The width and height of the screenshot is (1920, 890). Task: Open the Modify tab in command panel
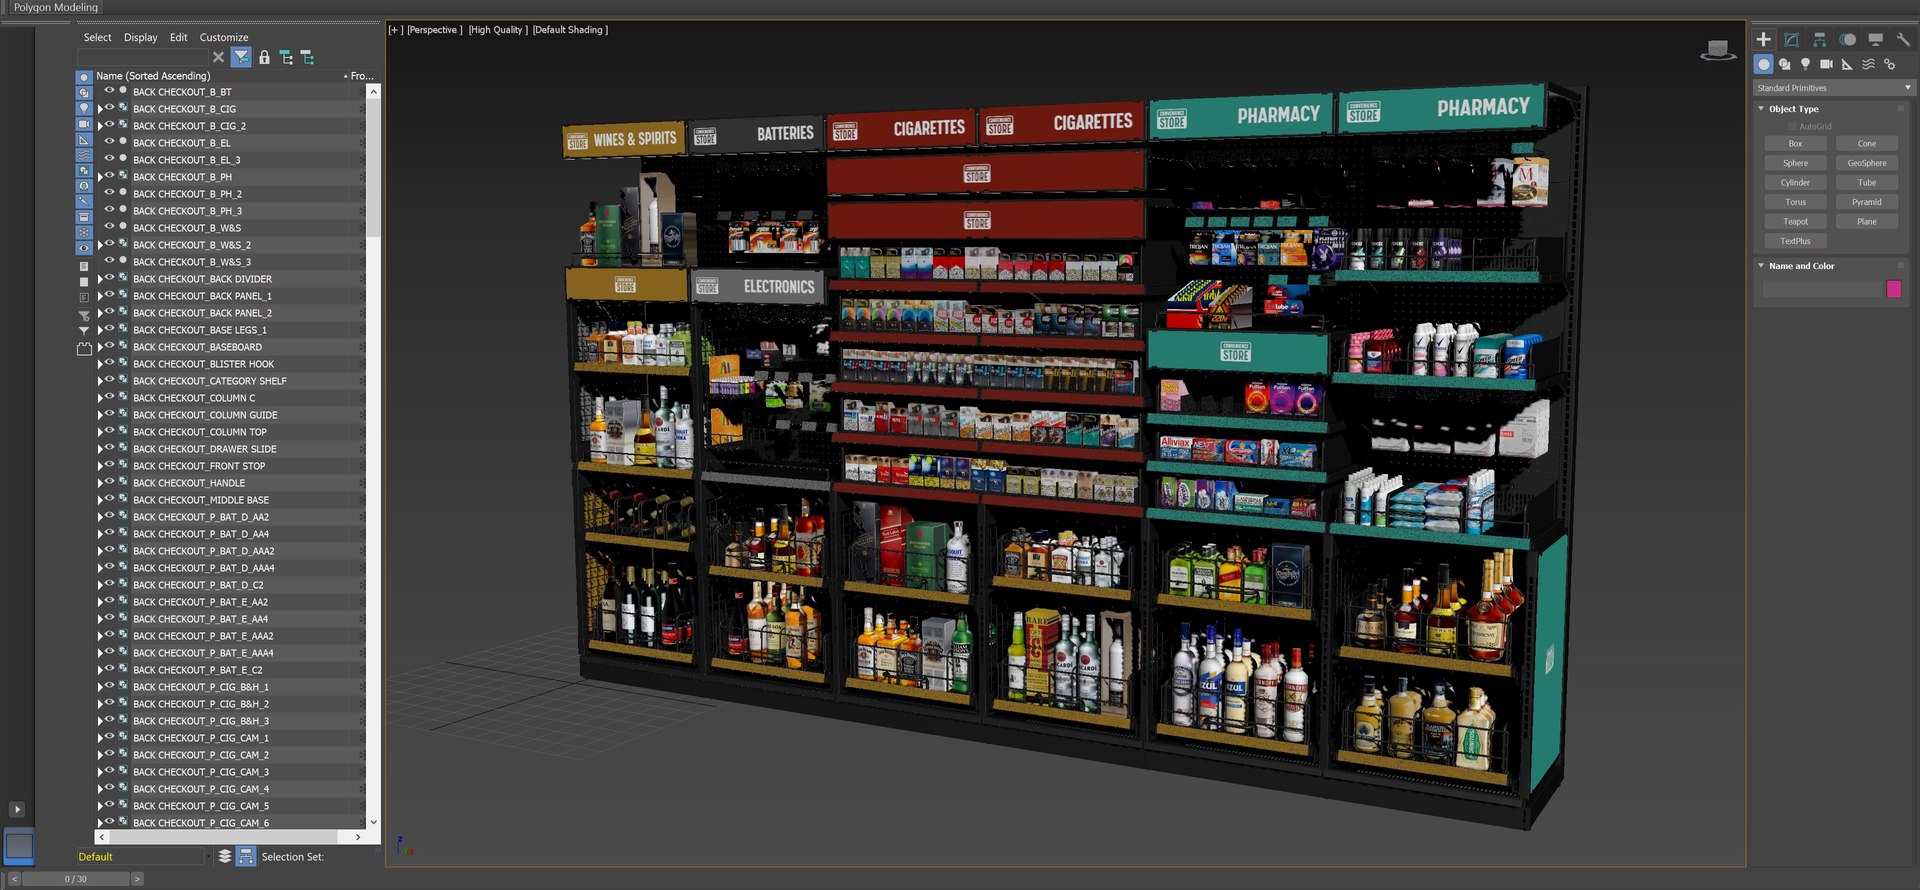point(1792,39)
